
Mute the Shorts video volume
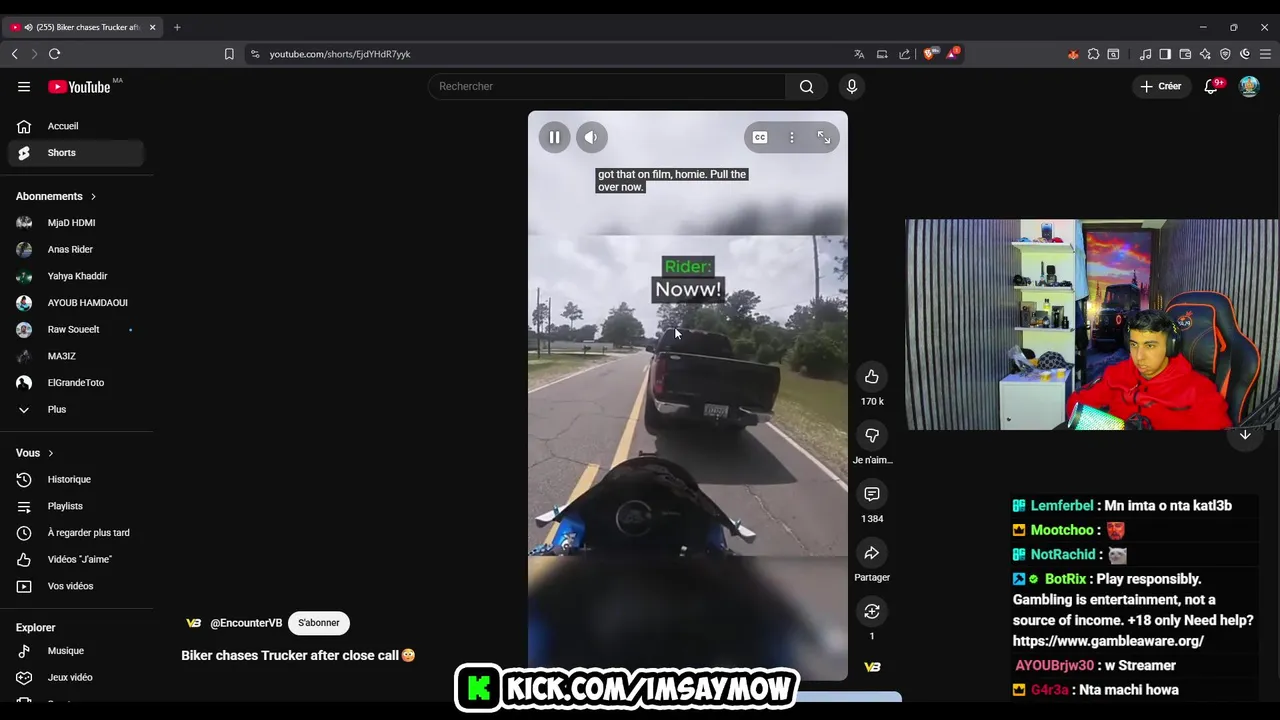(591, 137)
